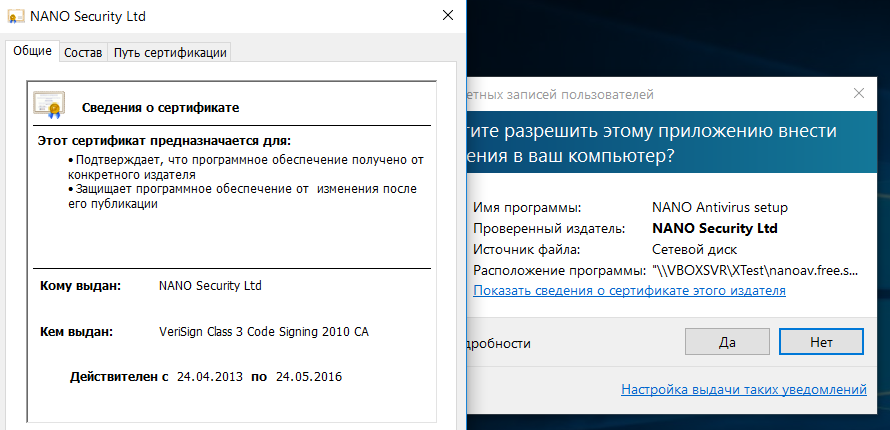Select the expiry date 24.05.2016

tap(307, 377)
